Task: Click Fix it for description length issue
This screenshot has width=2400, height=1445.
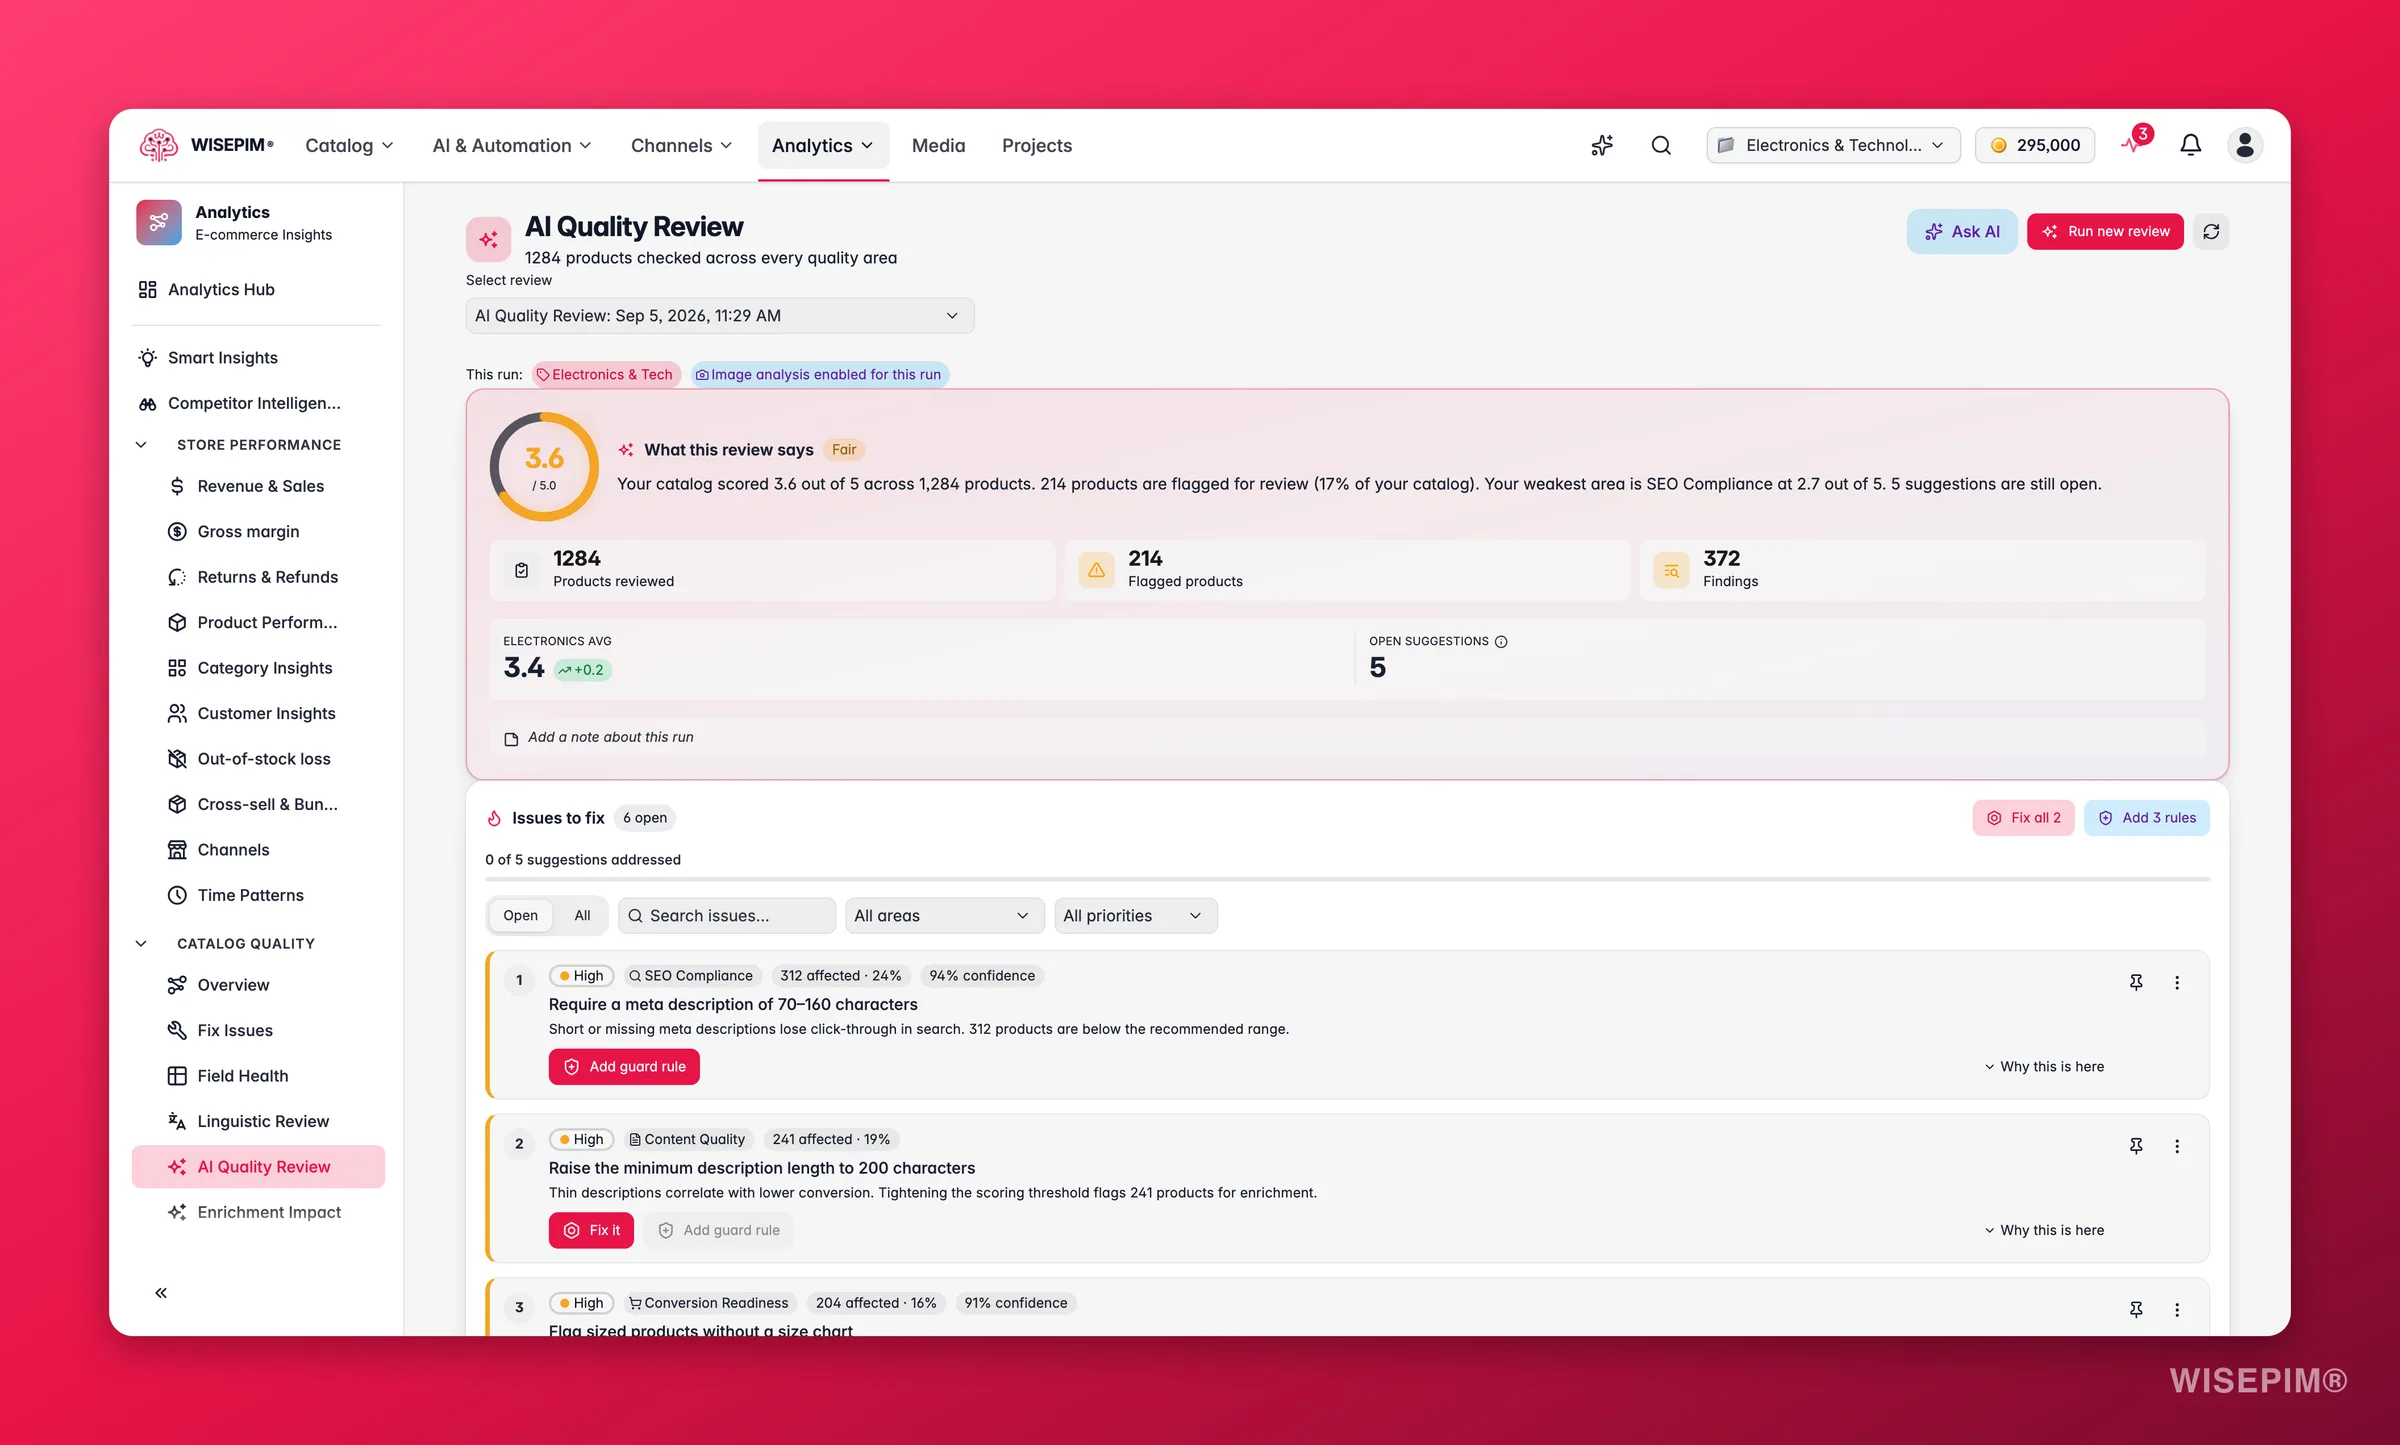Action: 591,1230
